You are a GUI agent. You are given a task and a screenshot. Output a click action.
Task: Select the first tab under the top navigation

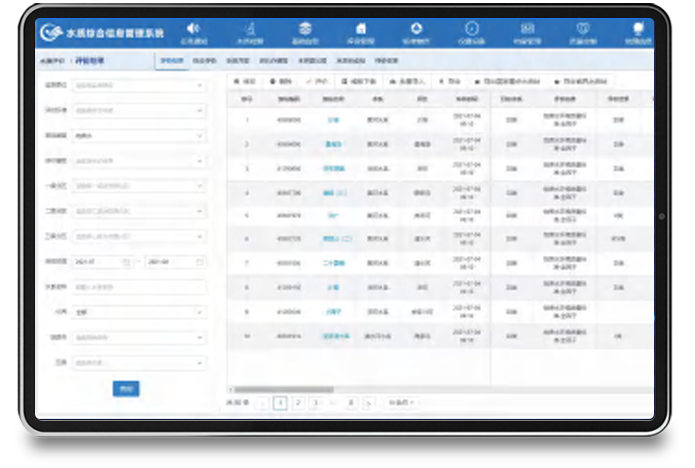[x=171, y=61]
